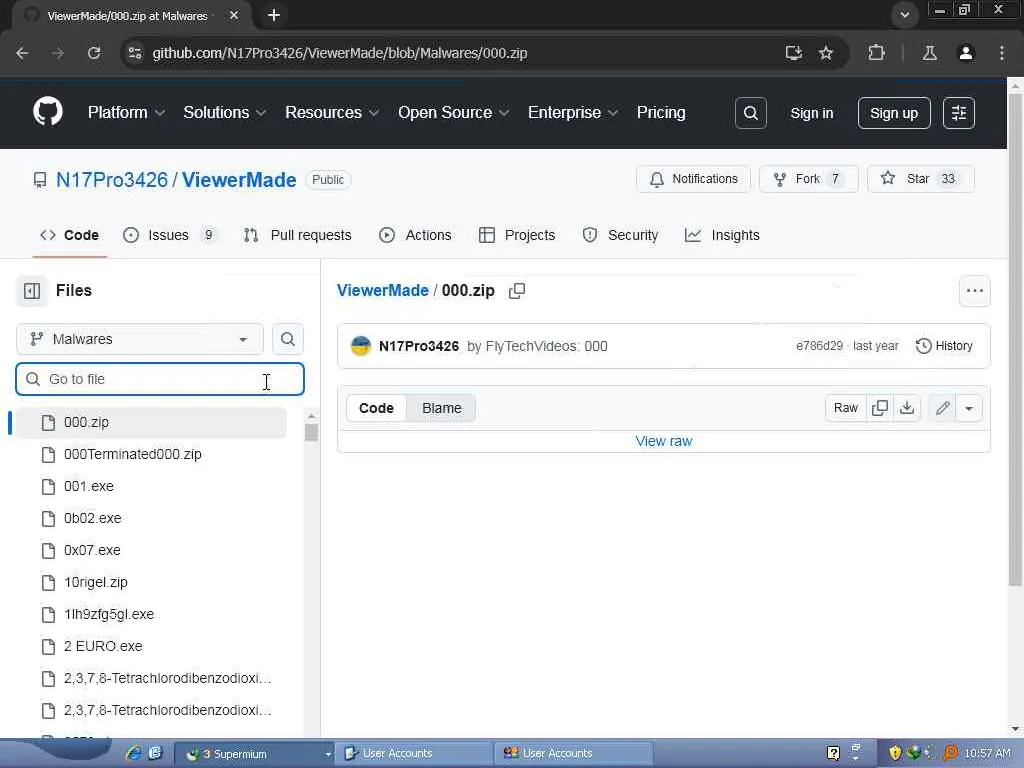Copy raw file contents icon
The width and height of the screenshot is (1024, 768).
[x=880, y=408]
